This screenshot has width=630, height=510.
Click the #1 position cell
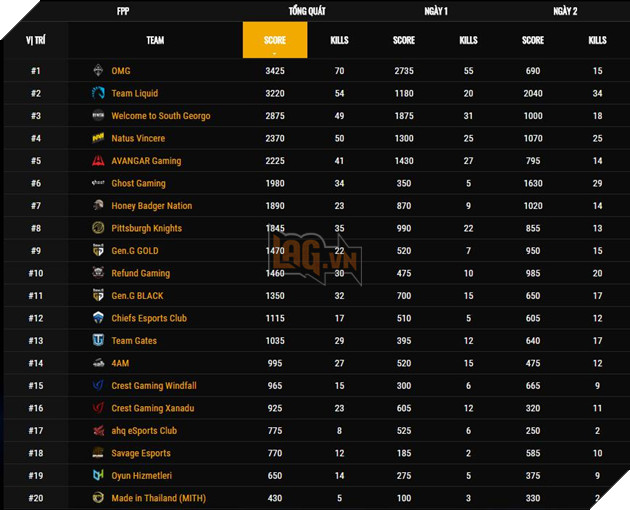[36, 71]
